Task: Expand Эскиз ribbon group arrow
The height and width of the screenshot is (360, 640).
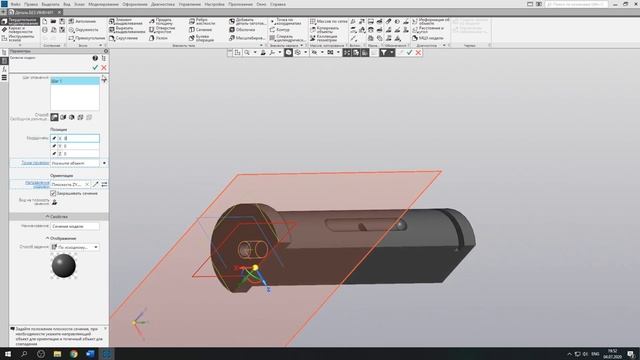Action: tap(101, 46)
